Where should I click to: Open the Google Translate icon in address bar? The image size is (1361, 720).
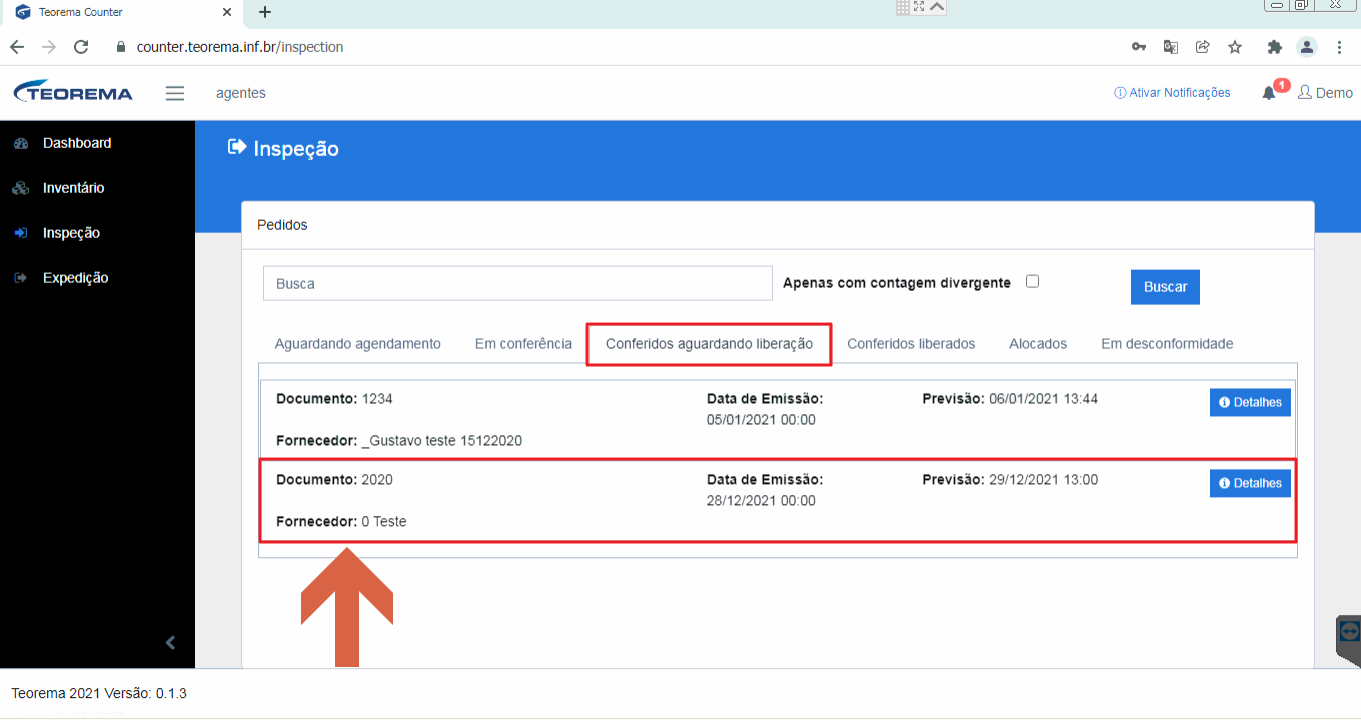pos(1171,47)
